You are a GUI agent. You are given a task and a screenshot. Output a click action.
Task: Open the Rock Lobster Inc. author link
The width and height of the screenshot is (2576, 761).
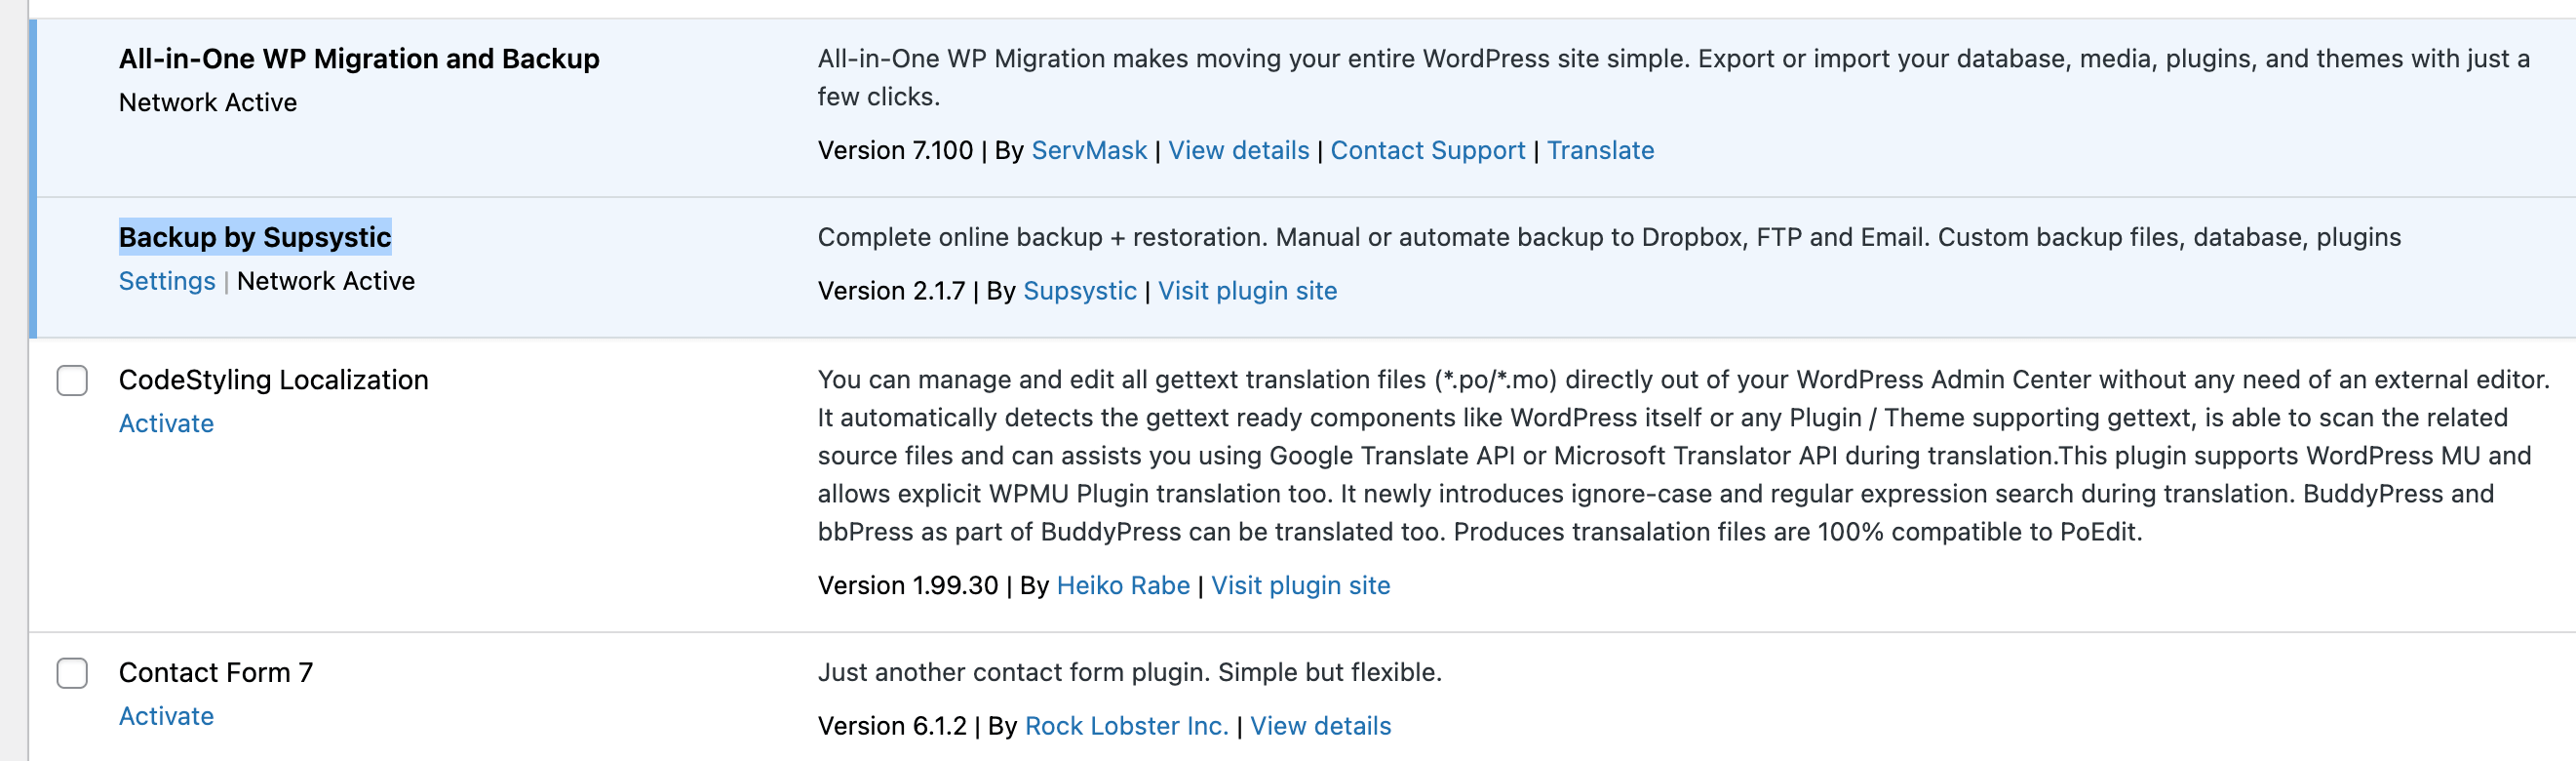[1126, 726]
